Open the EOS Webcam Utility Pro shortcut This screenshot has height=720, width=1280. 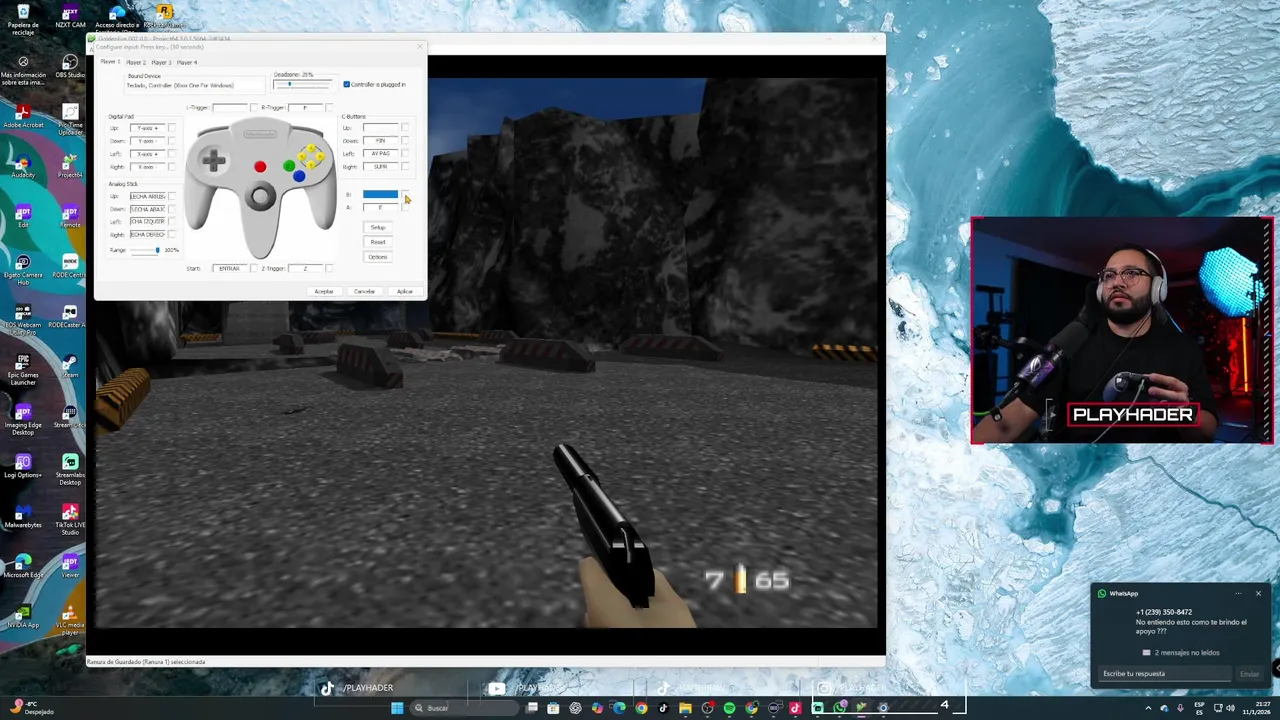[x=23, y=318]
